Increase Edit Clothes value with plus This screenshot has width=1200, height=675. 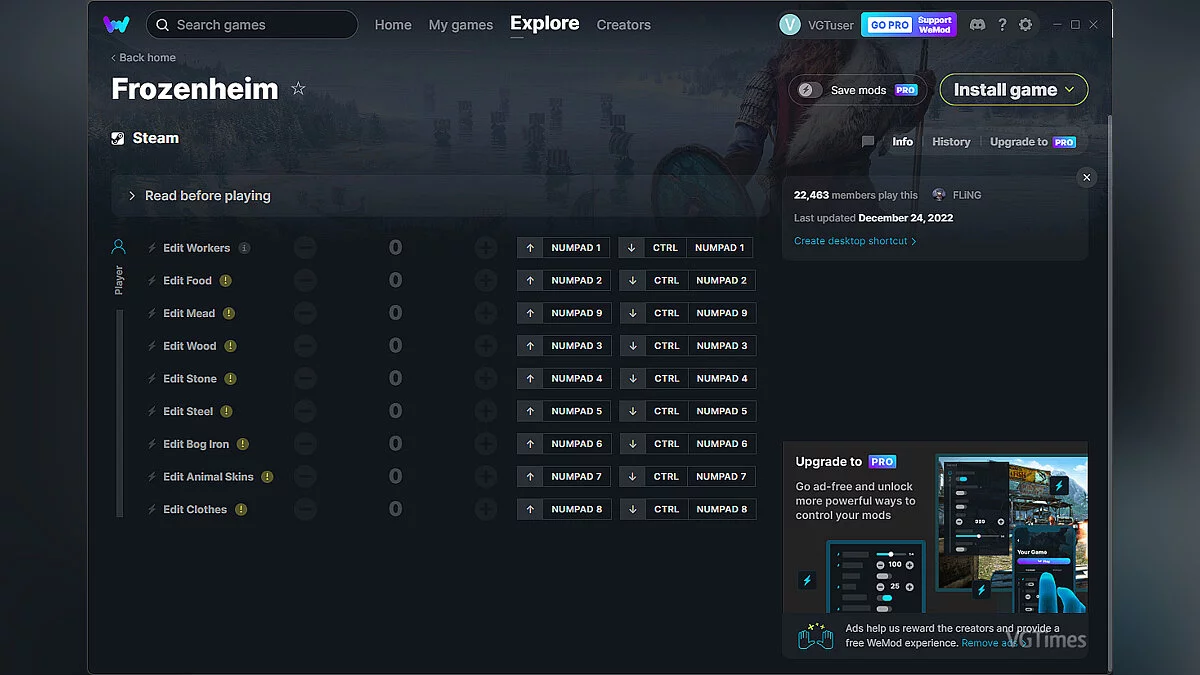pyautogui.click(x=486, y=509)
